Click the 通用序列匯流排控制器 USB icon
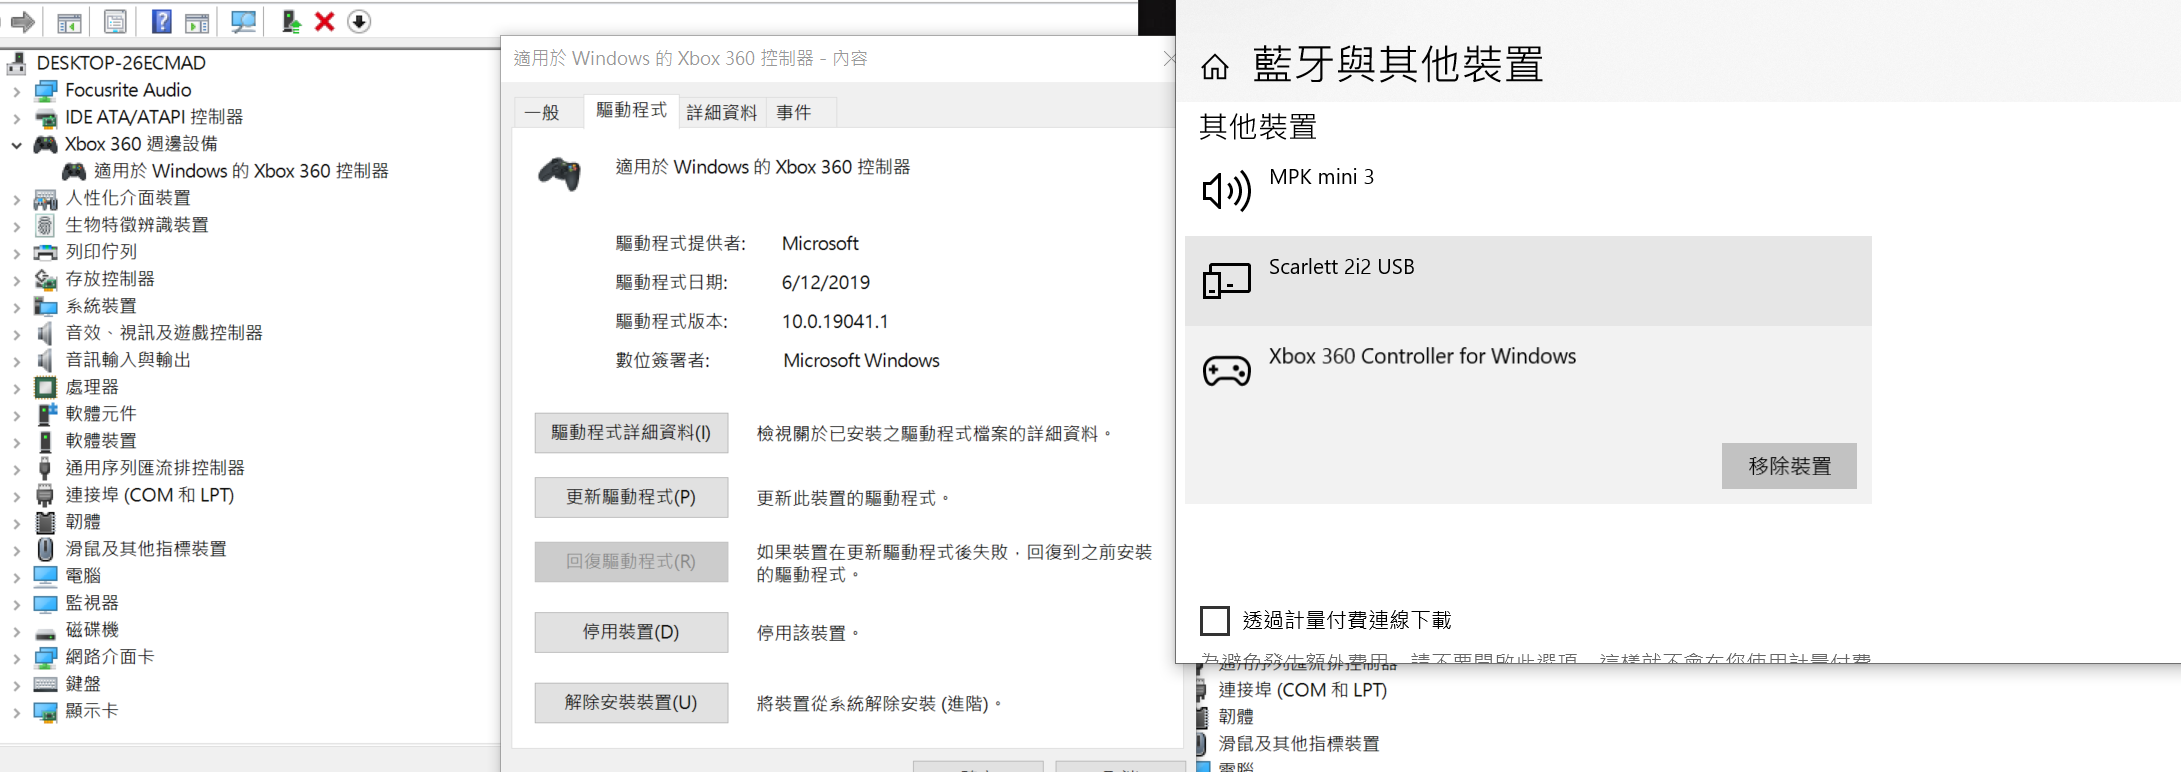Screen dimensions: 2181x772 (46, 468)
